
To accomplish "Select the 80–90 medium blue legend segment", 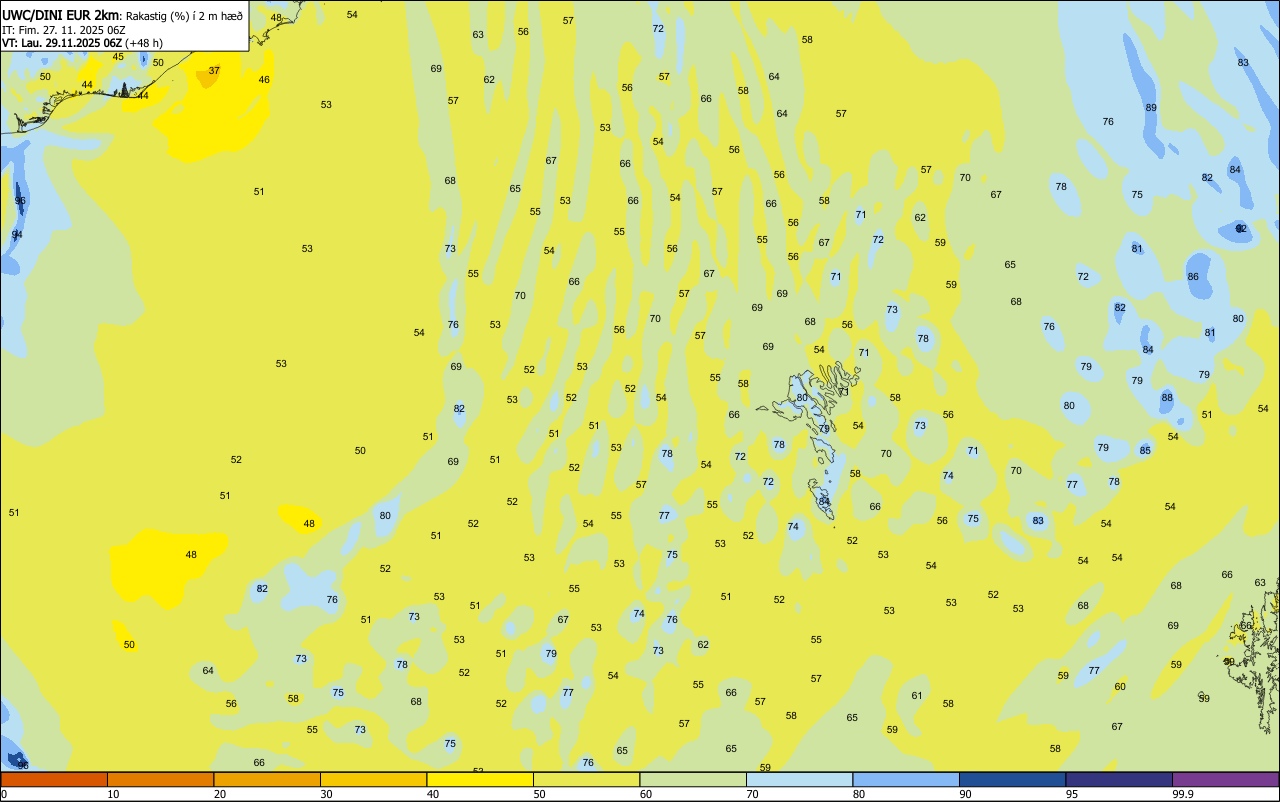I will [x=906, y=779].
